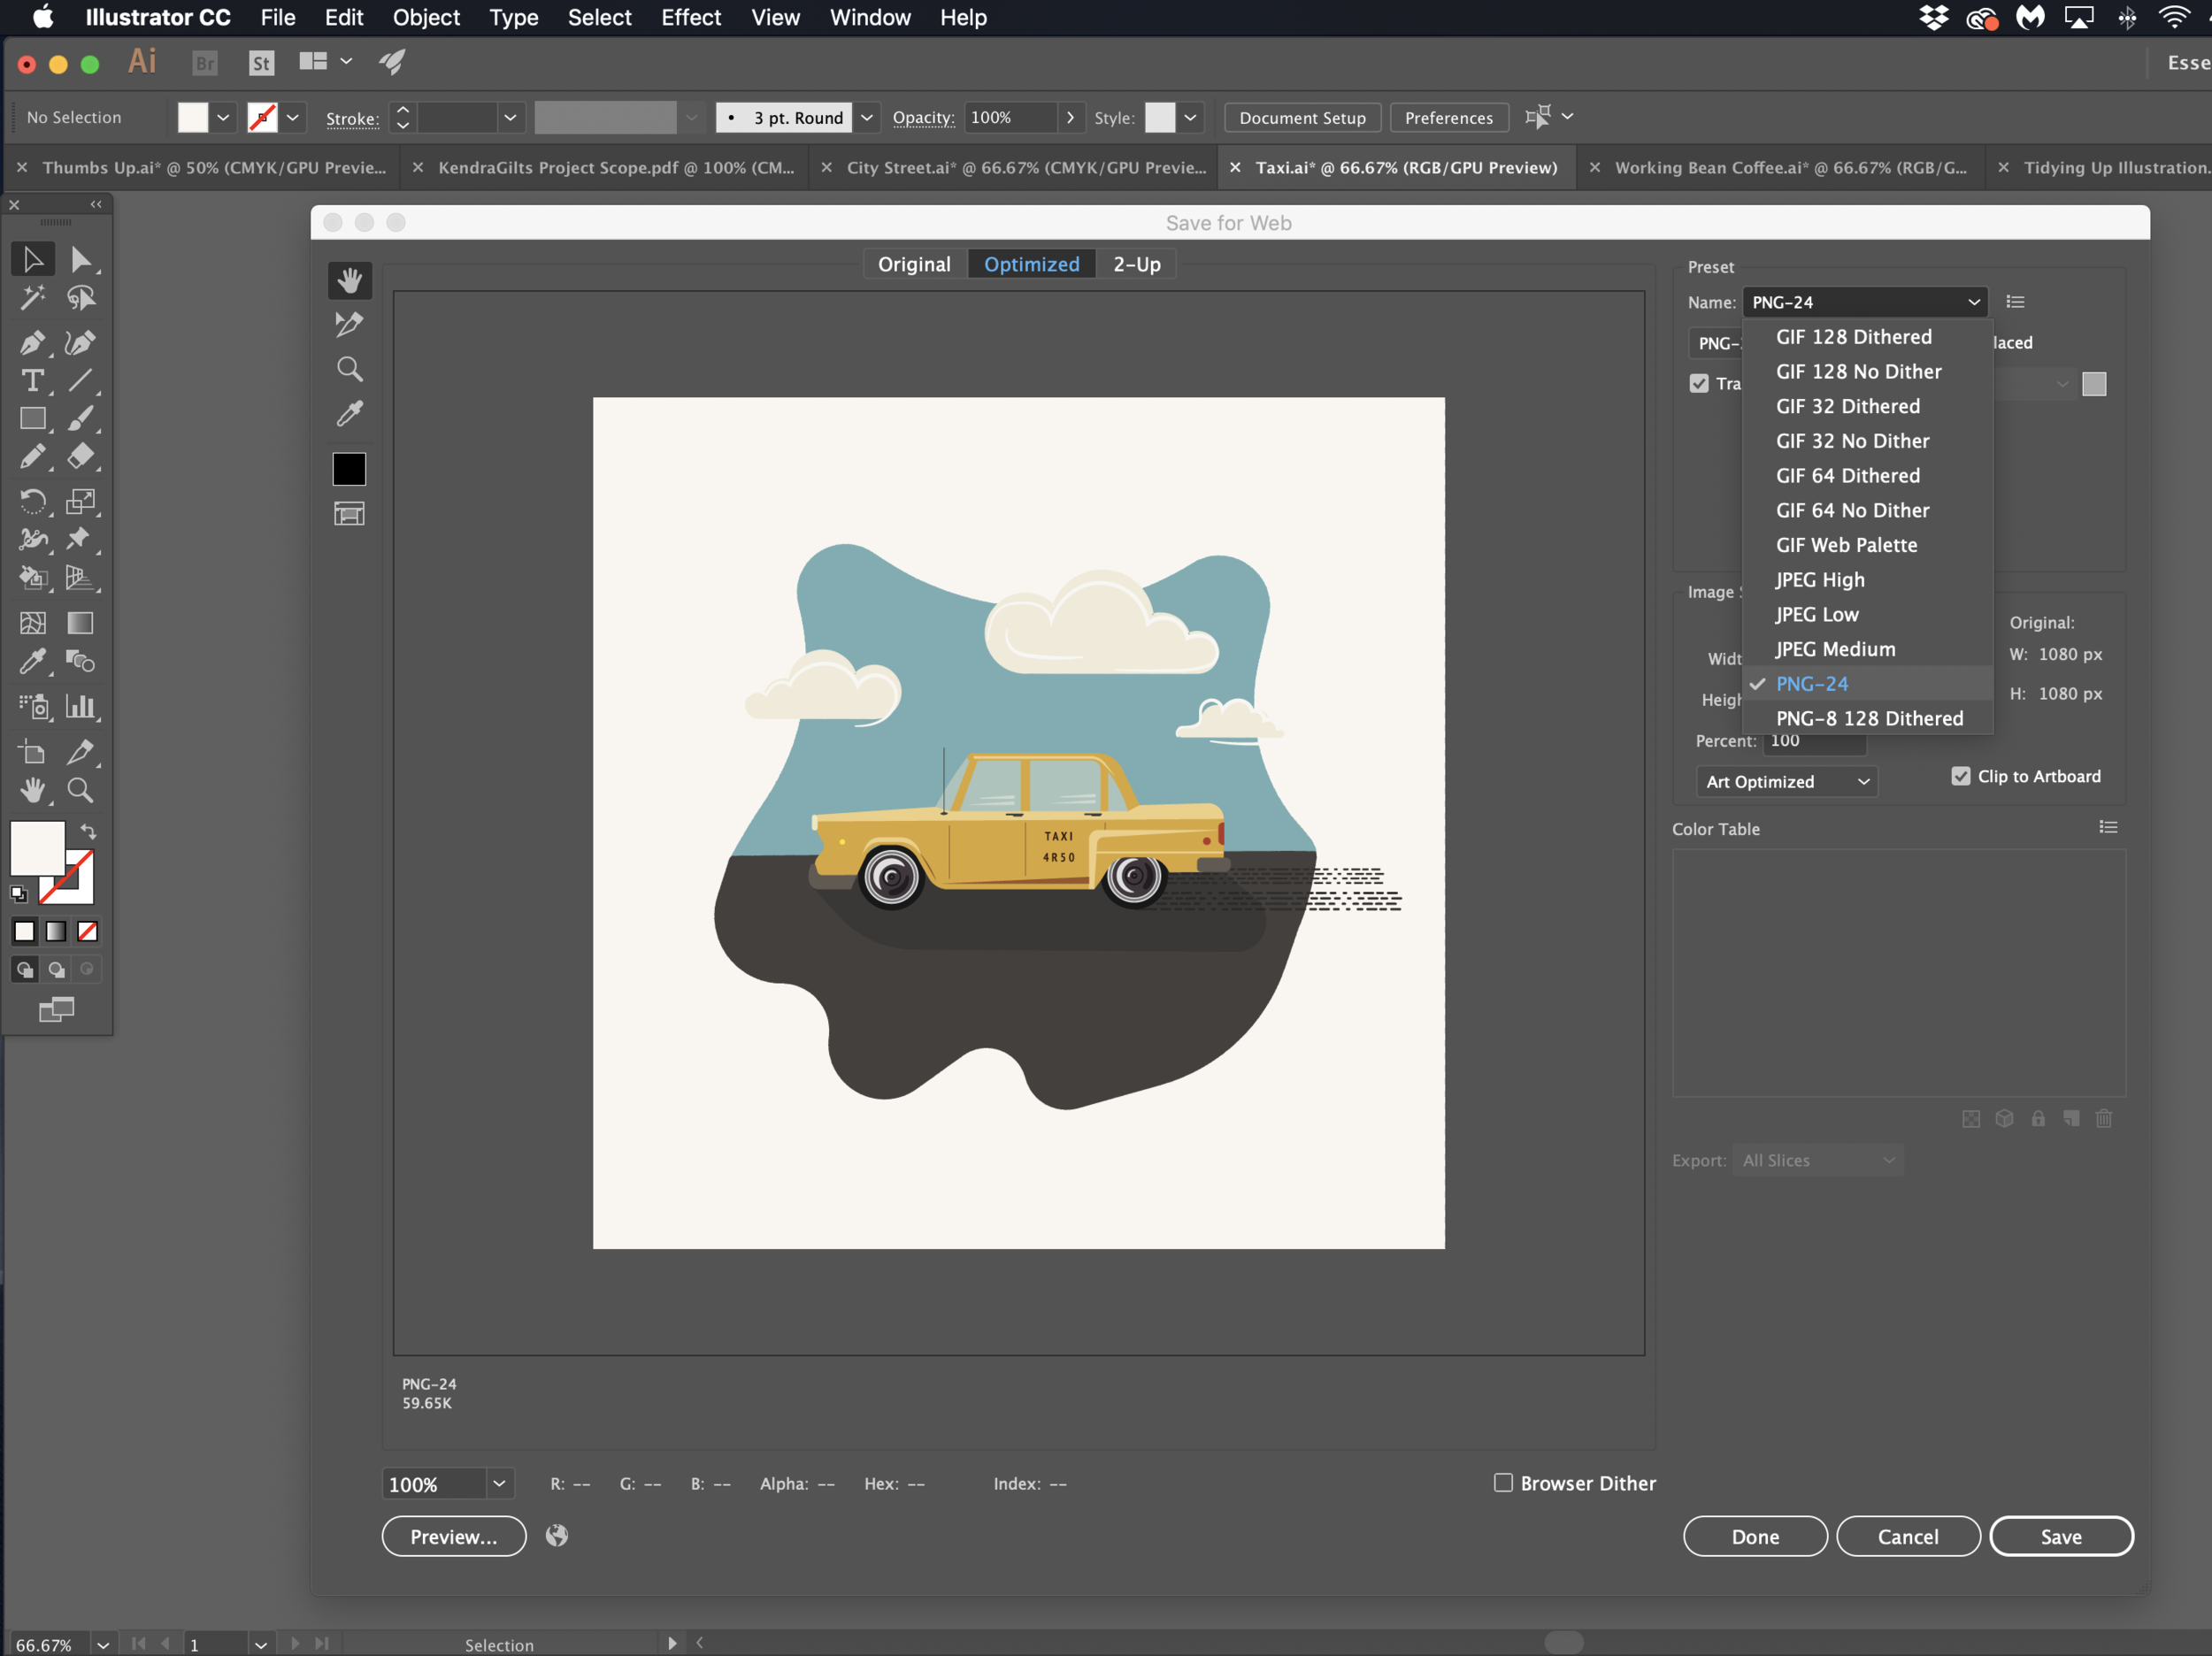Screen dimensions: 2212x1656
Task: Click the black eyedropper color swatch
Action: click(x=349, y=469)
